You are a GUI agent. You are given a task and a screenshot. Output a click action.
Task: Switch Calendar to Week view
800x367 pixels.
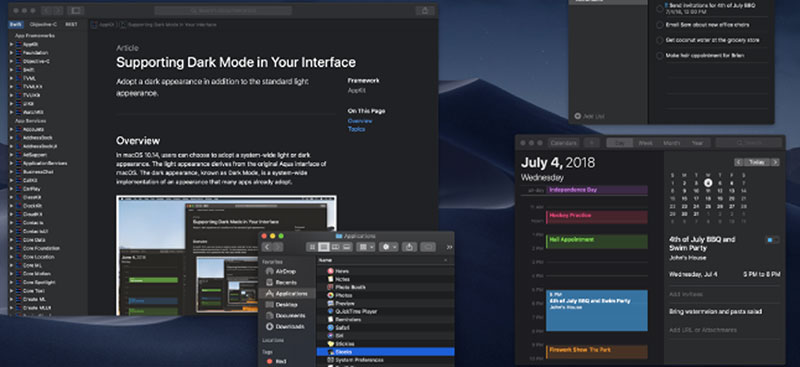(x=645, y=143)
